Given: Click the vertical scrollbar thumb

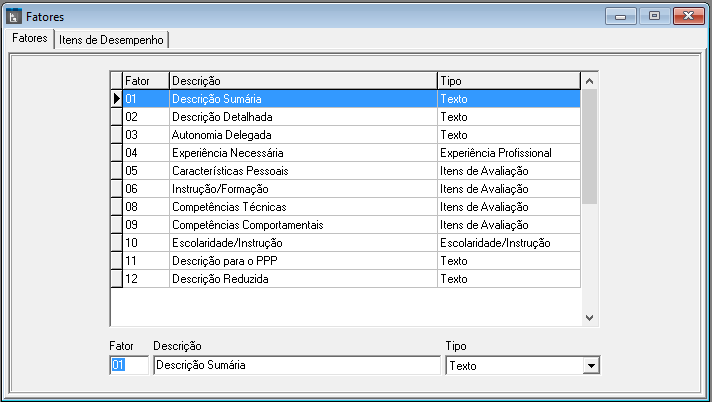Looking at the screenshot, I should [589, 147].
